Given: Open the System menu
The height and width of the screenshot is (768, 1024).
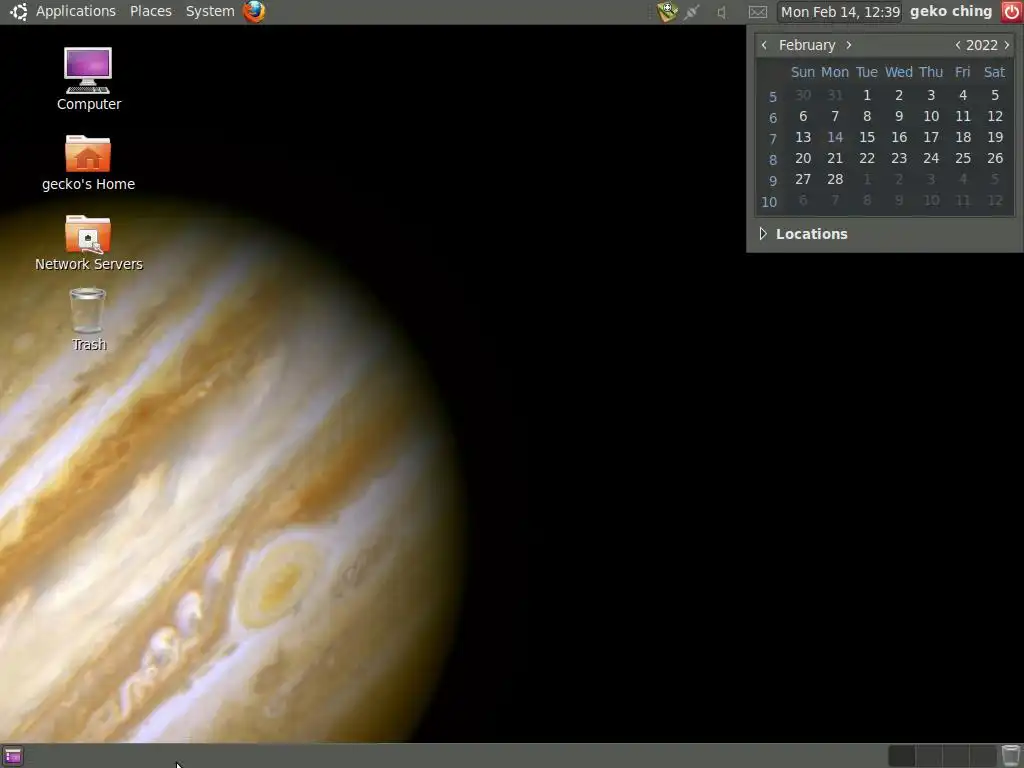Looking at the screenshot, I should 210,11.
